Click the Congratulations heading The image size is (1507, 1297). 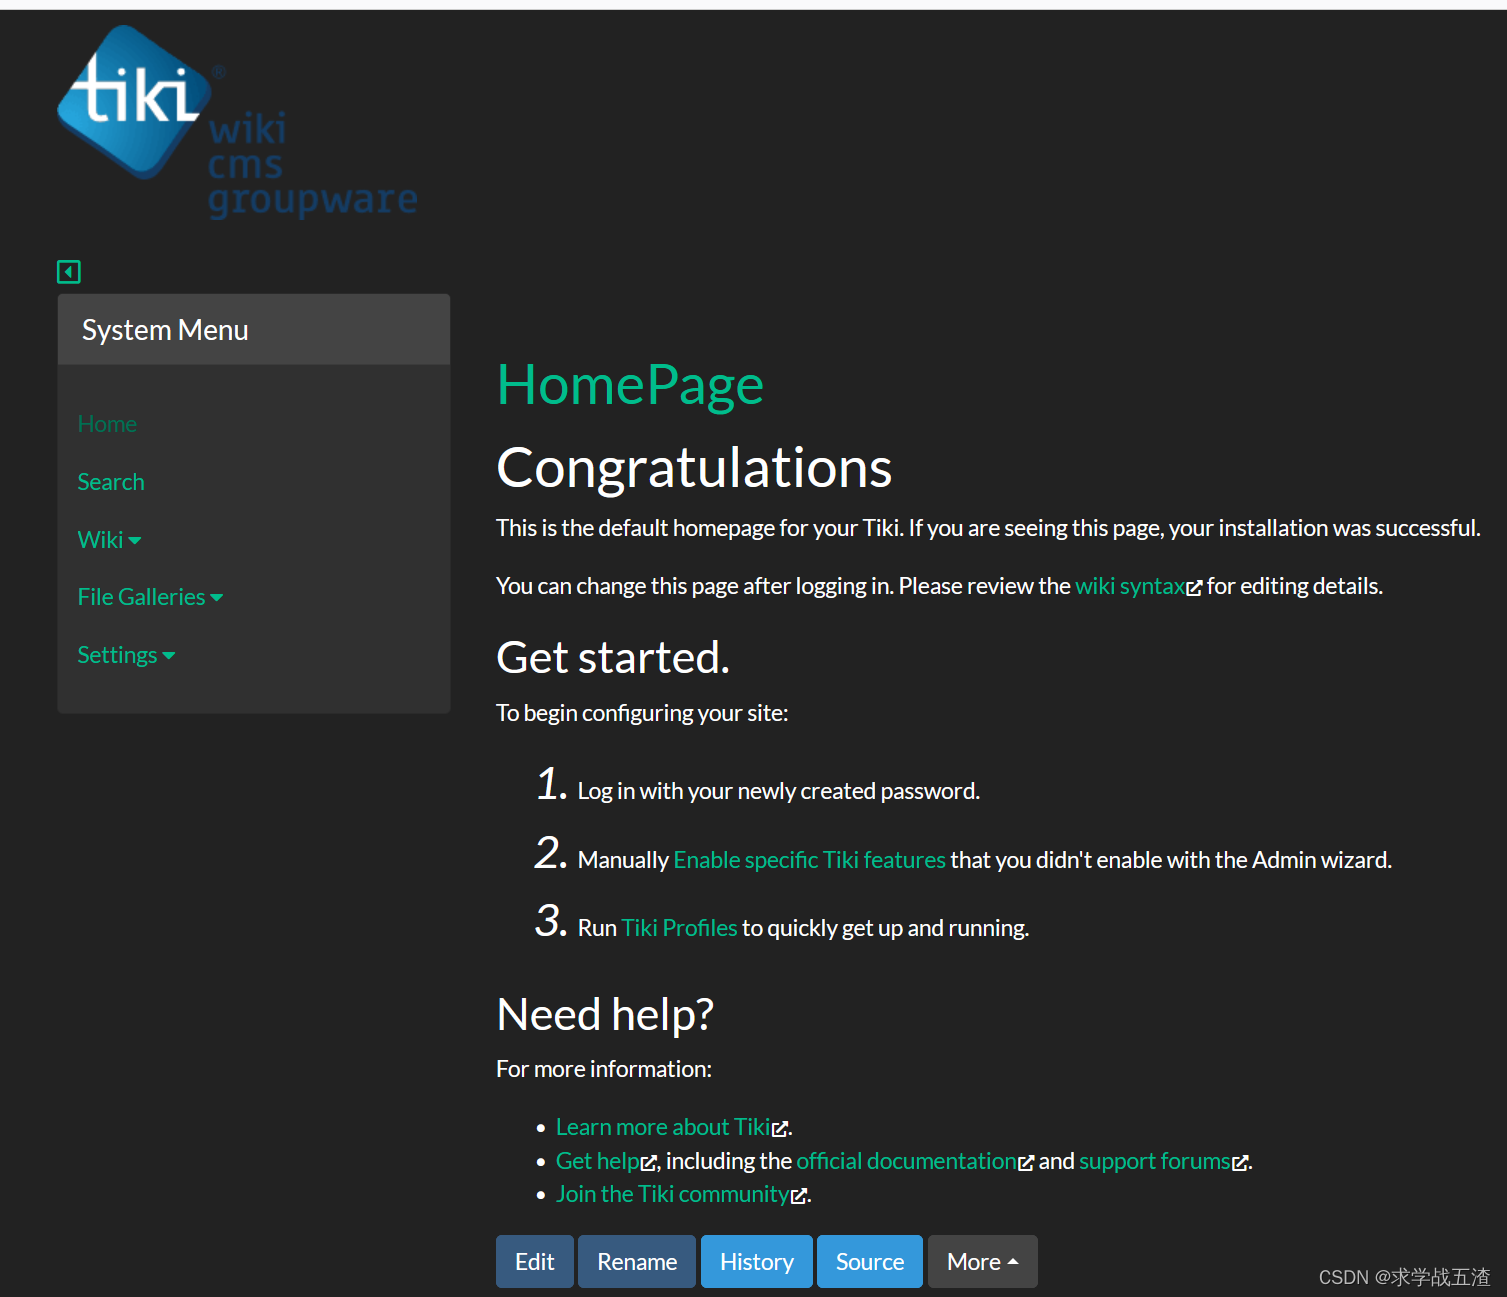[x=694, y=468]
